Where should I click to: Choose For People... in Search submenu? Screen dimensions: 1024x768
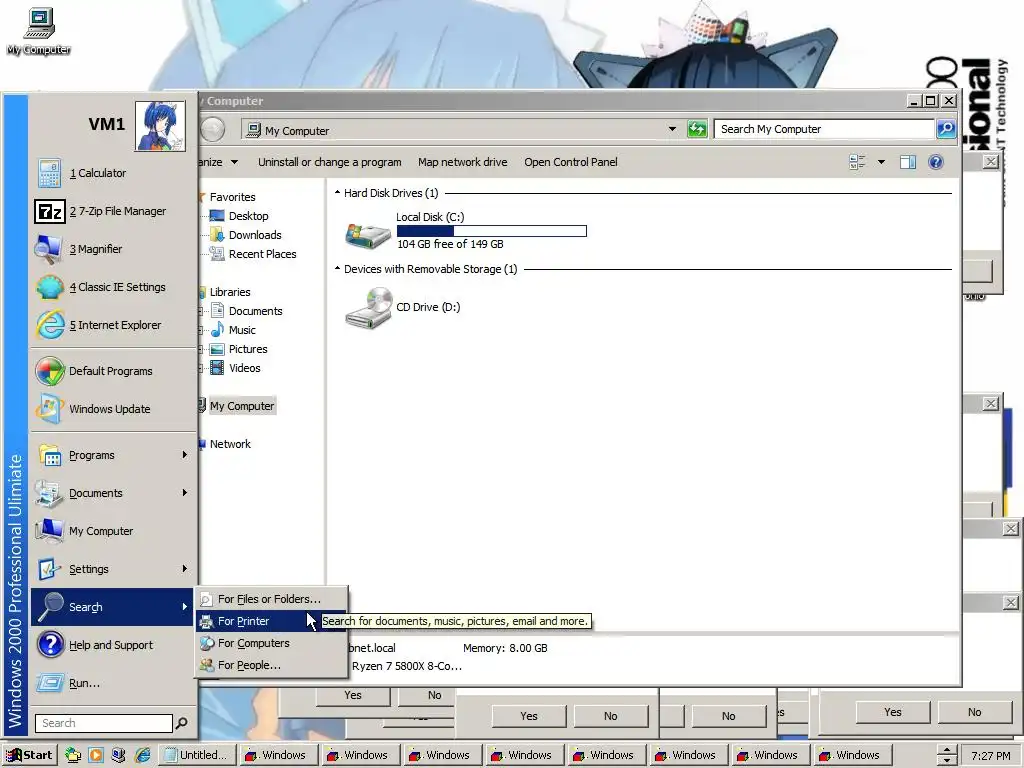click(x=271, y=665)
